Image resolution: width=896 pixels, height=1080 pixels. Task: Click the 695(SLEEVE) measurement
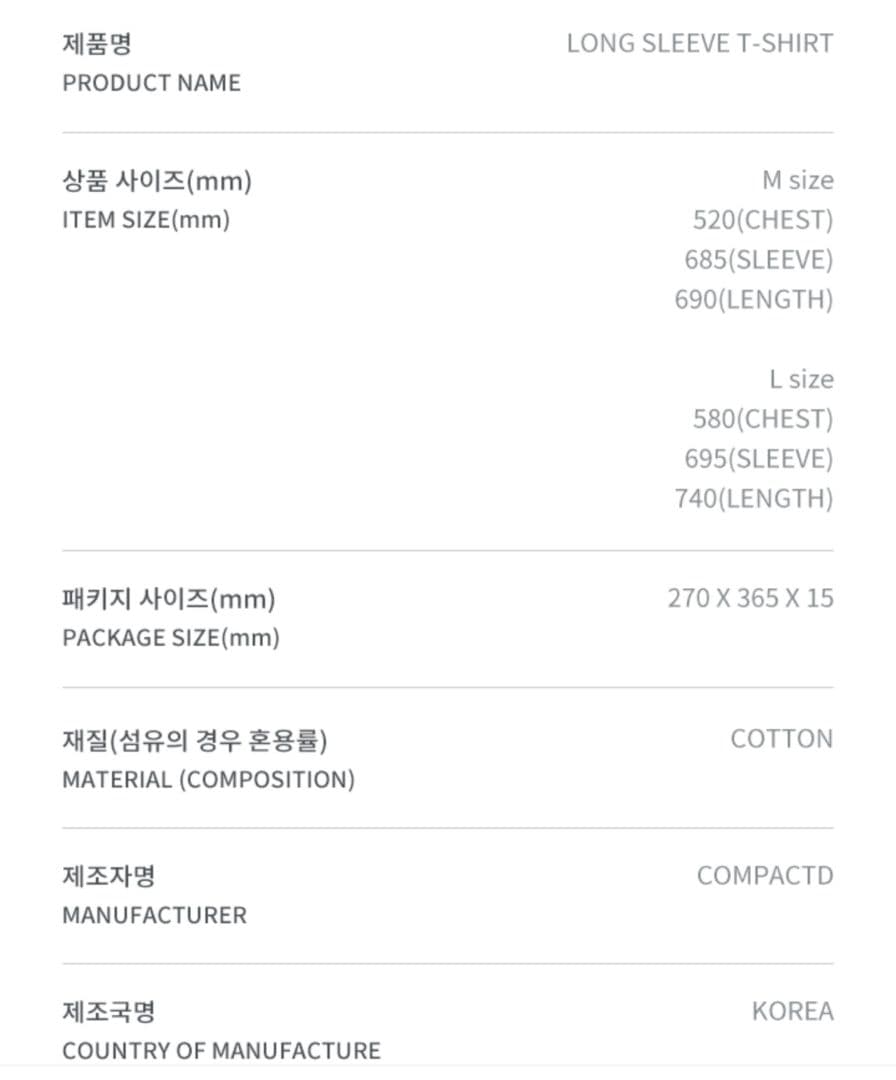(758, 459)
